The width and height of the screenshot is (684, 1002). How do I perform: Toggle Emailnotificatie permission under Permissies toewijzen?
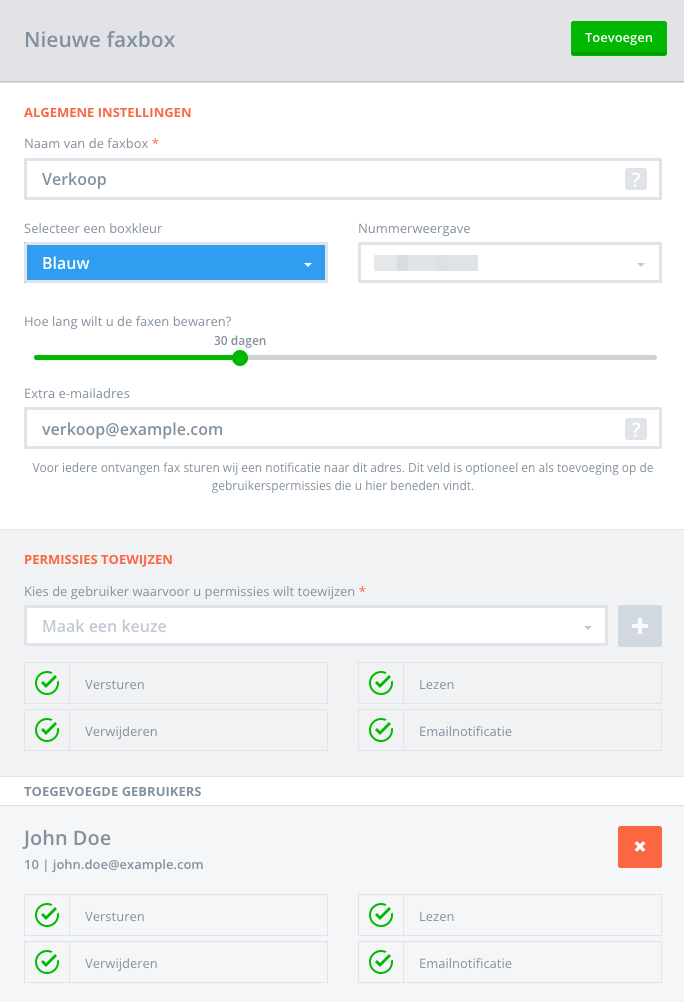pyautogui.click(x=381, y=731)
